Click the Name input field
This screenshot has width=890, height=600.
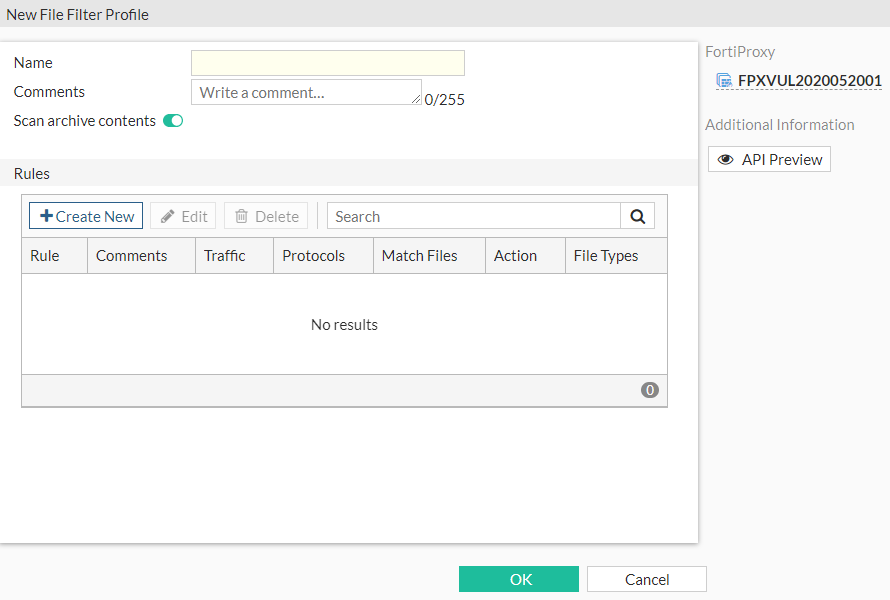(x=327, y=62)
